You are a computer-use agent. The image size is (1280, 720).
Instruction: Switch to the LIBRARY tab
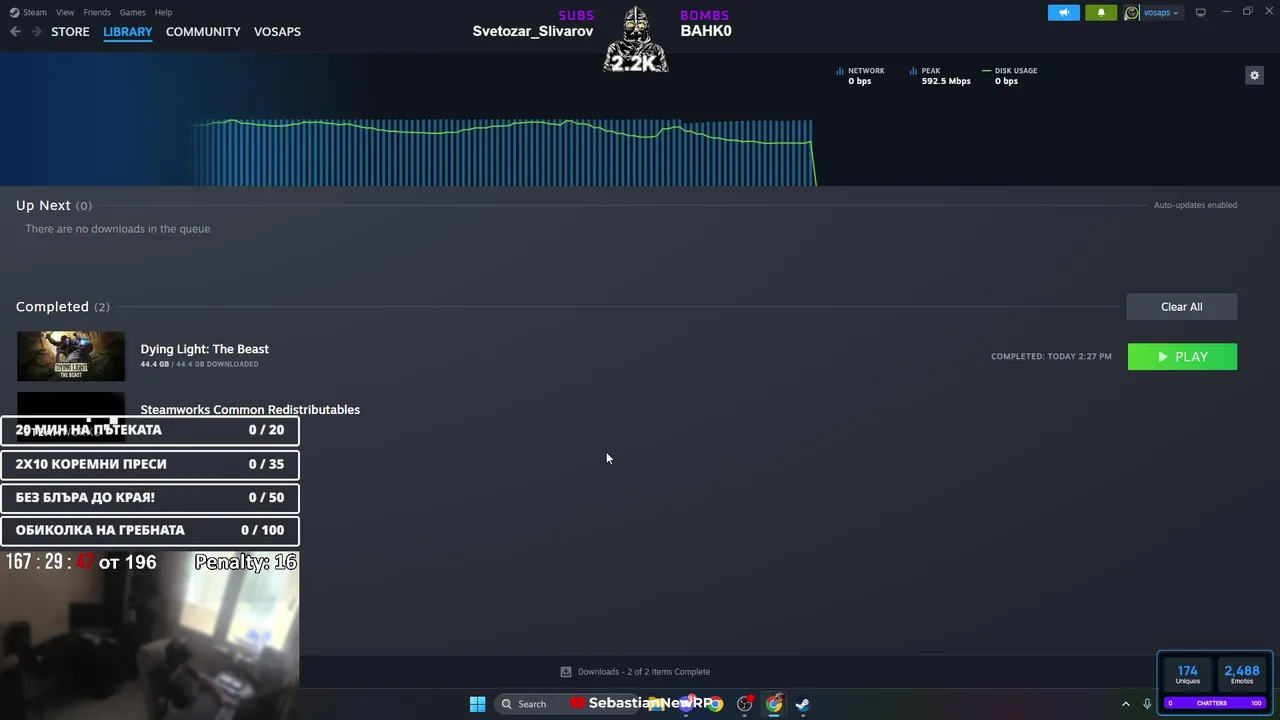coord(128,32)
